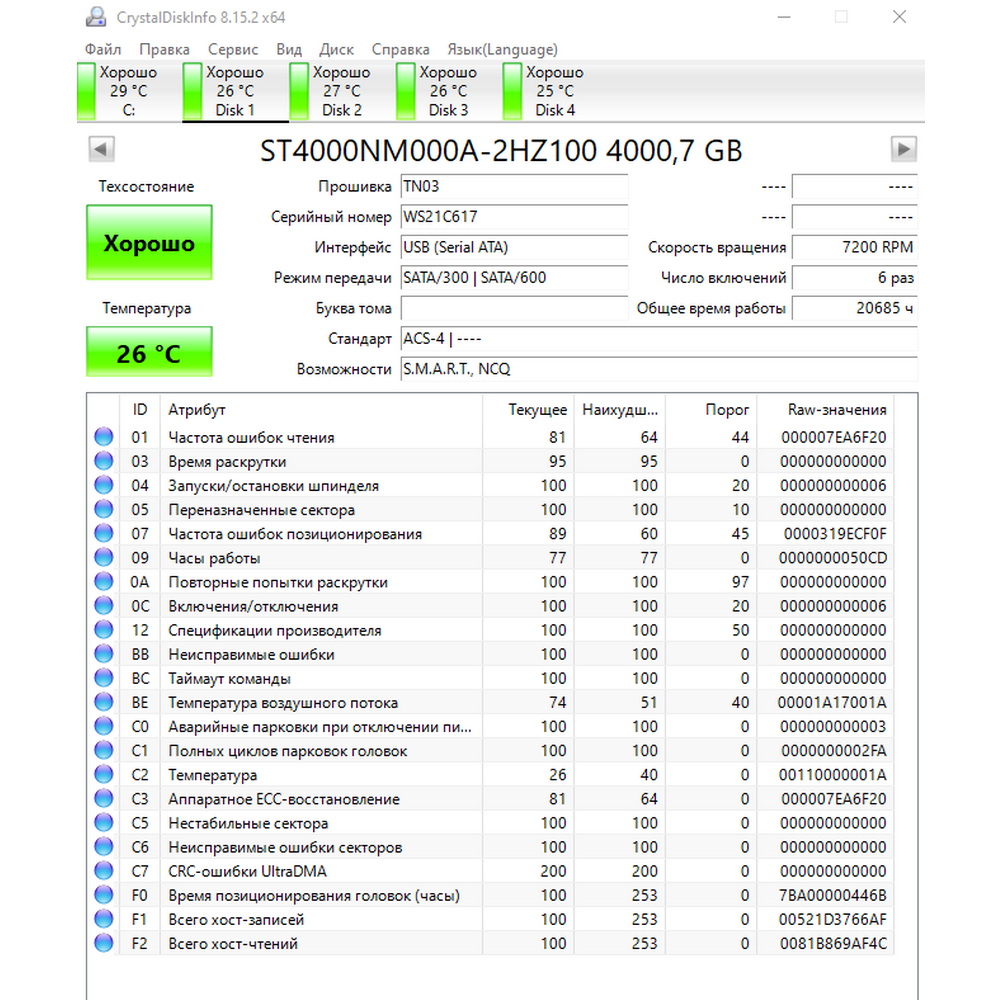Open the Файл menu

point(103,49)
